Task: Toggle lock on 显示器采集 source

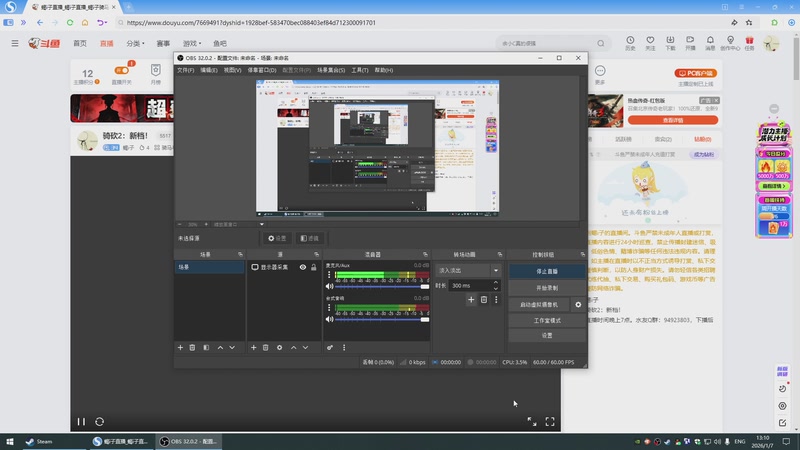Action: 314,267
